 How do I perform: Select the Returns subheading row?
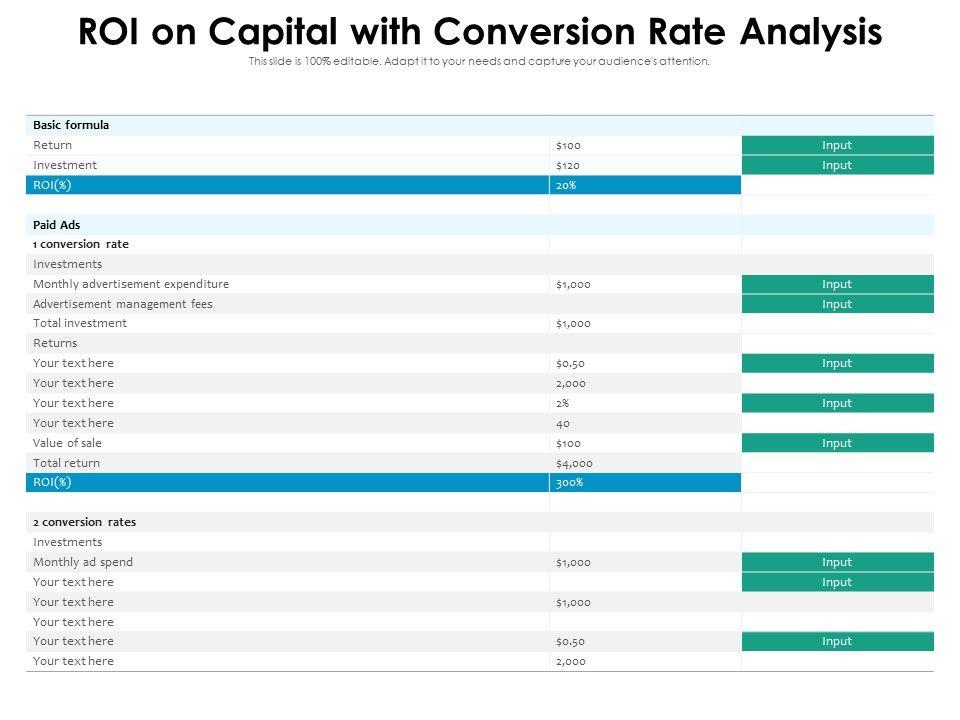[x=55, y=343]
